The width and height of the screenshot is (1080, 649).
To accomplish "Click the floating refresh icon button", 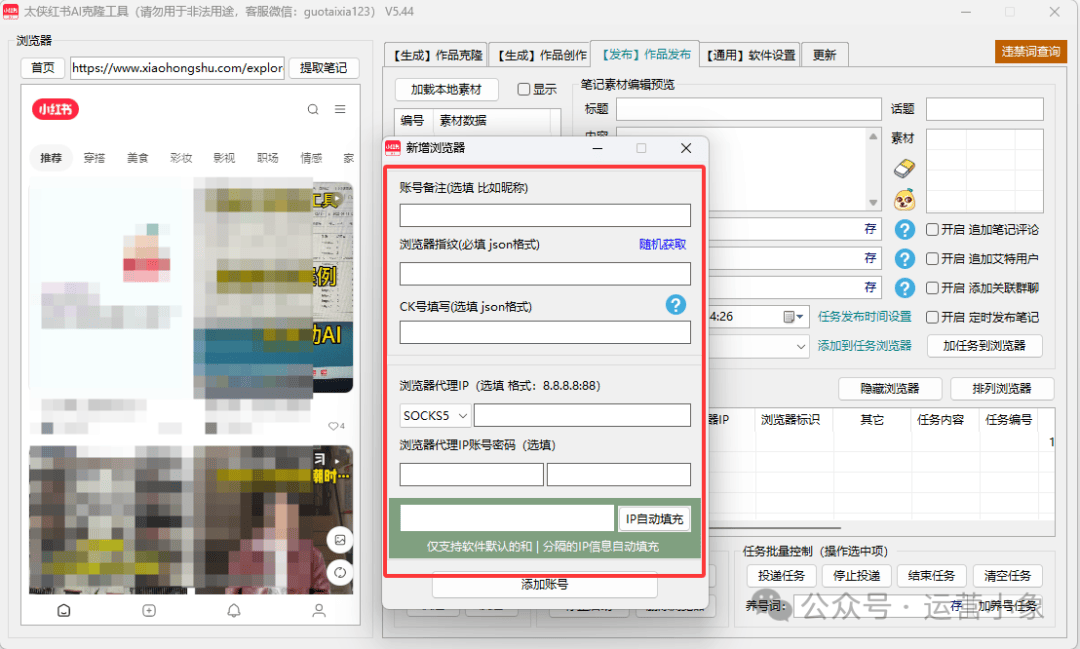I will (x=340, y=573).
